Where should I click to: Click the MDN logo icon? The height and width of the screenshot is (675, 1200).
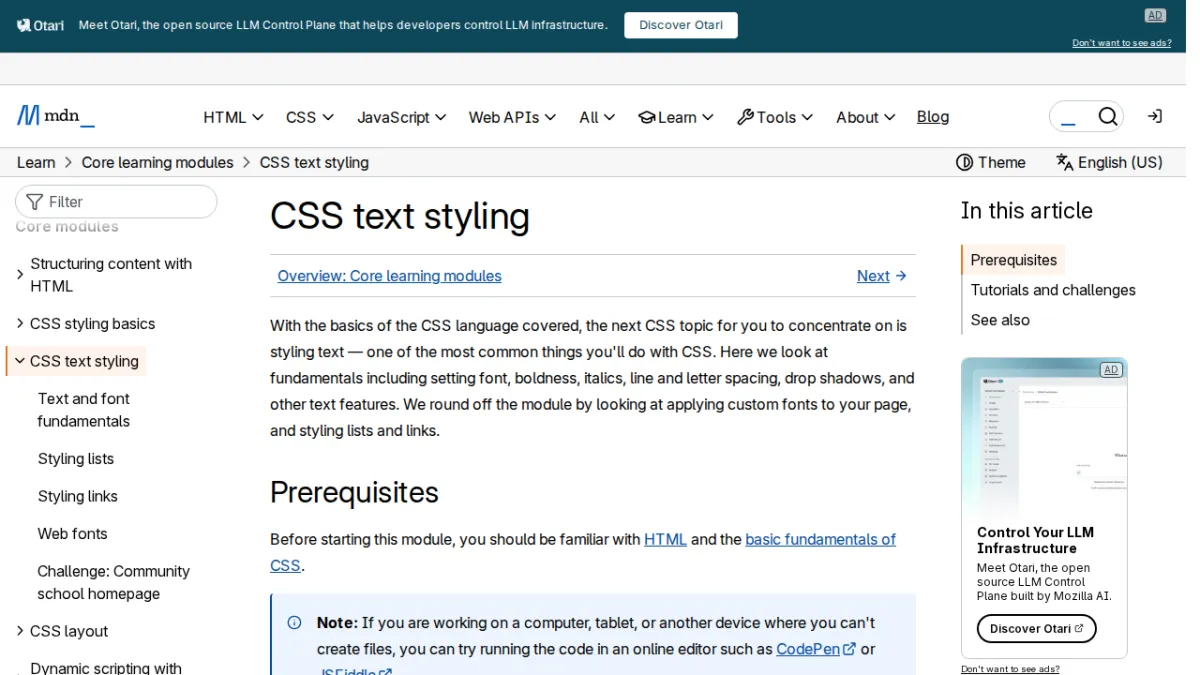point(28,116)
